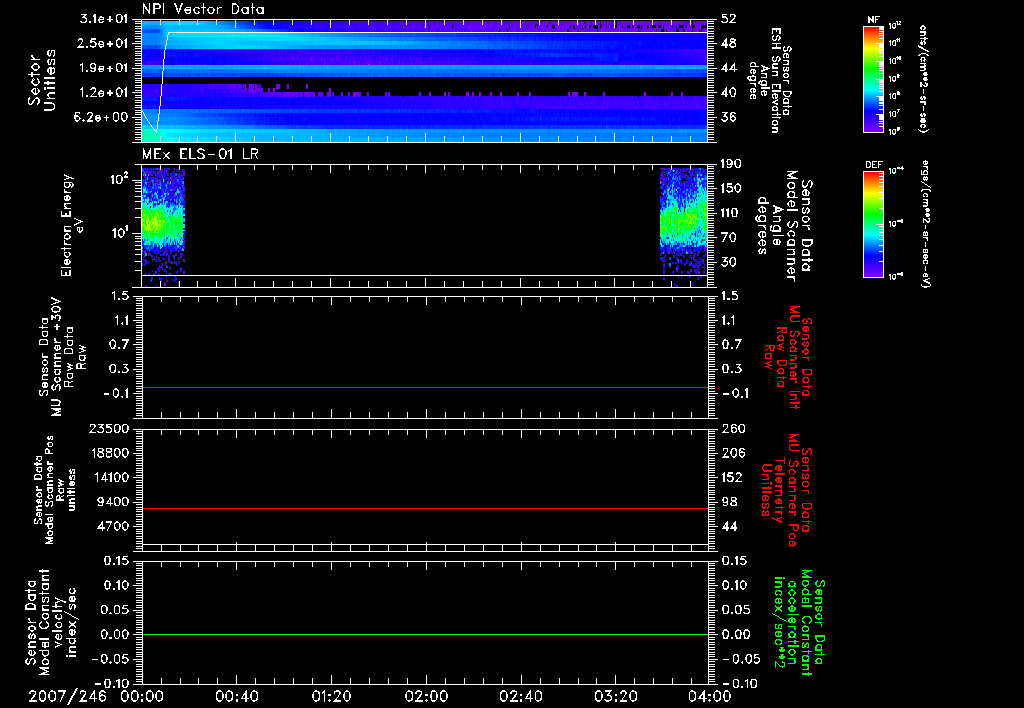Click the "3.1e+01" sector tick value
The height and width of the screenshot is (708, 1024).
coord(104,19)
